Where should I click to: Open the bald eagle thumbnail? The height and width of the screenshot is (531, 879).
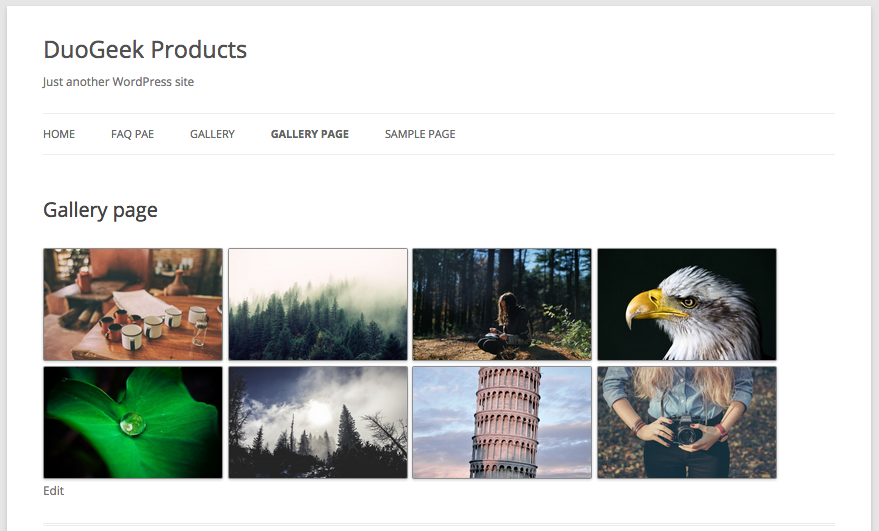click(x=687, y=304)
